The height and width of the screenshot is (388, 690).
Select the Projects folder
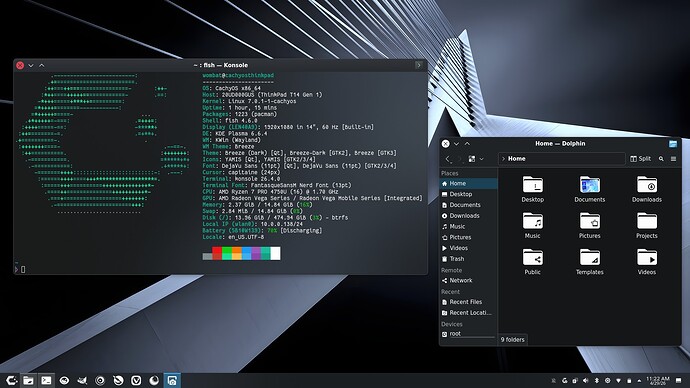[x=646, y=225]
